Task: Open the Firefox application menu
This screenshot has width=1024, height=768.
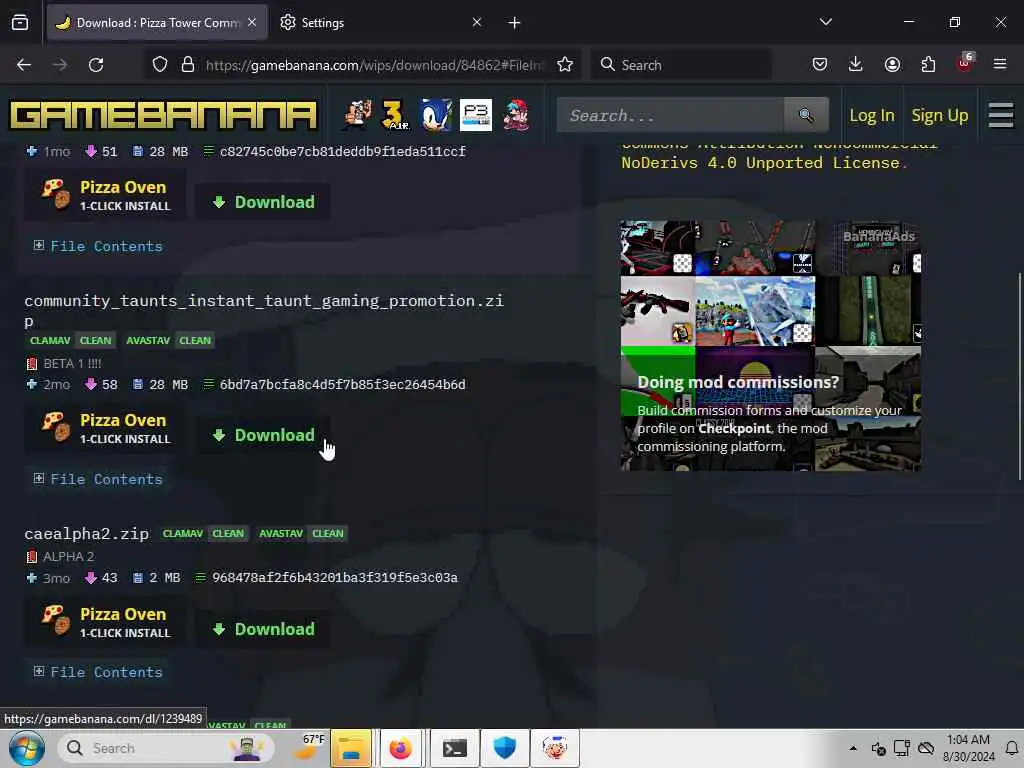Action: [1000, 64]
